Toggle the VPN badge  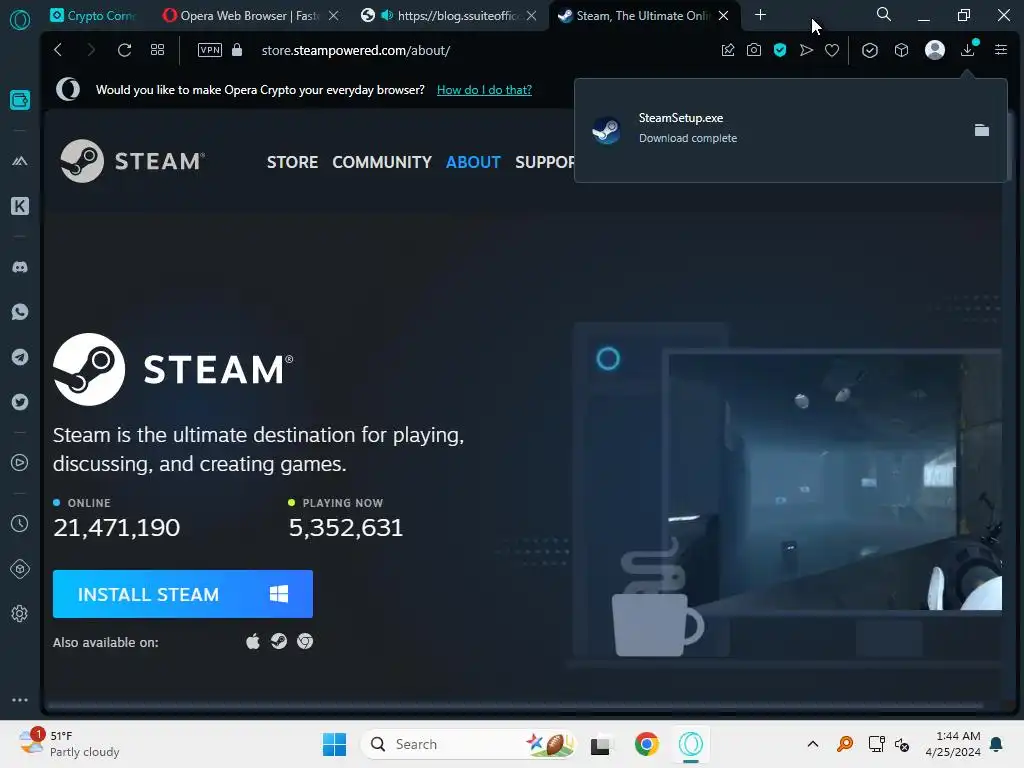tap(210, 50)
